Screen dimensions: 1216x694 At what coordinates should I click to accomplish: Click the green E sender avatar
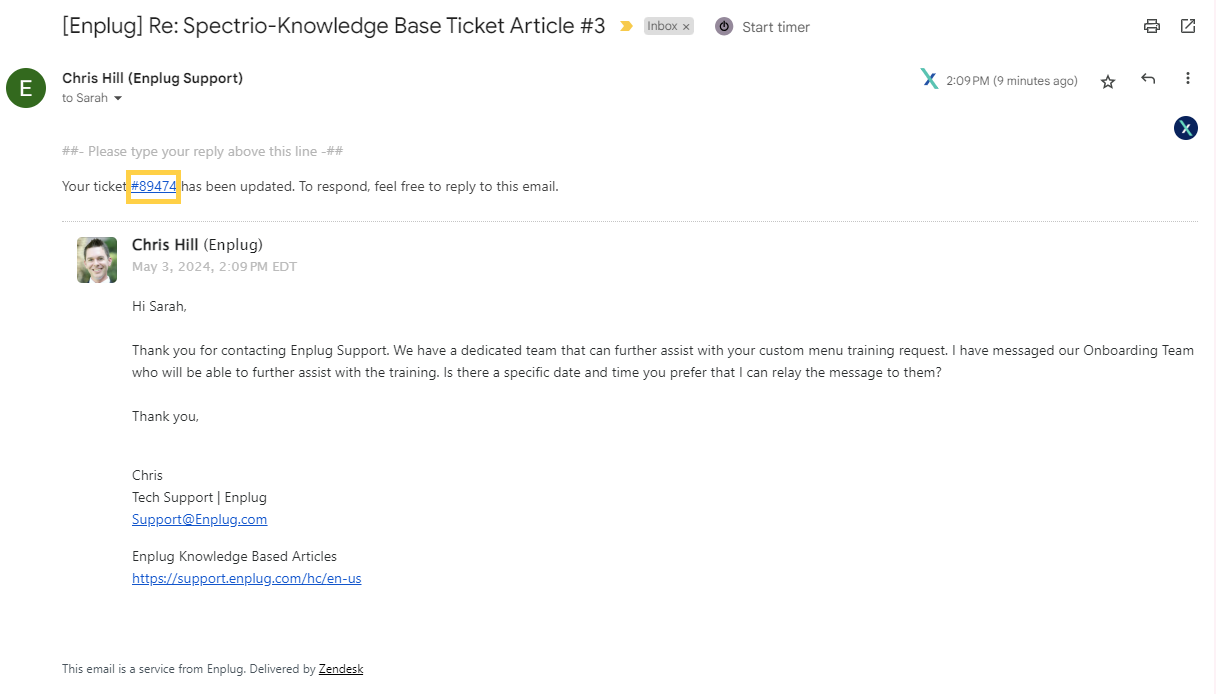(x=26, y=88)
